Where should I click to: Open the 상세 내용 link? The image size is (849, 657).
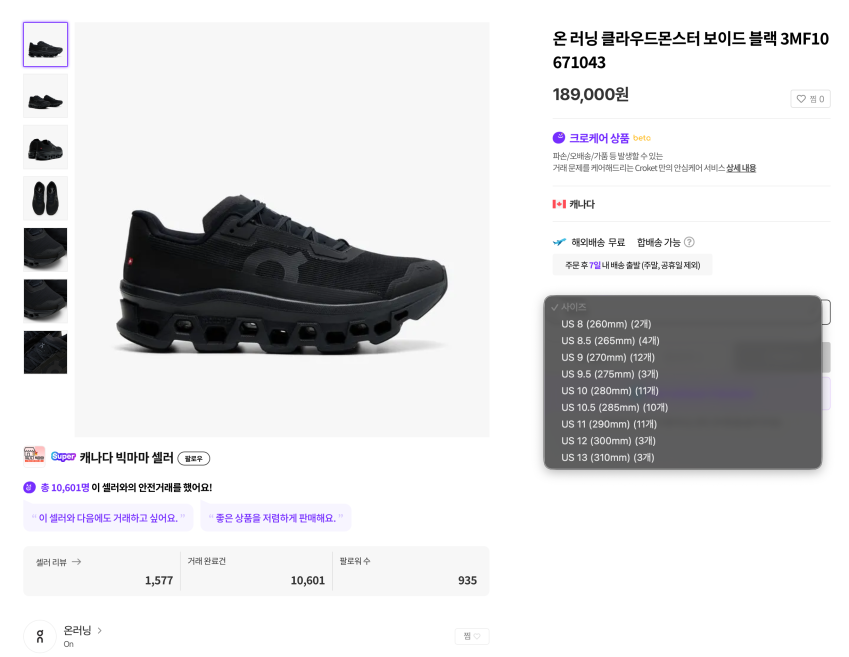741,168
